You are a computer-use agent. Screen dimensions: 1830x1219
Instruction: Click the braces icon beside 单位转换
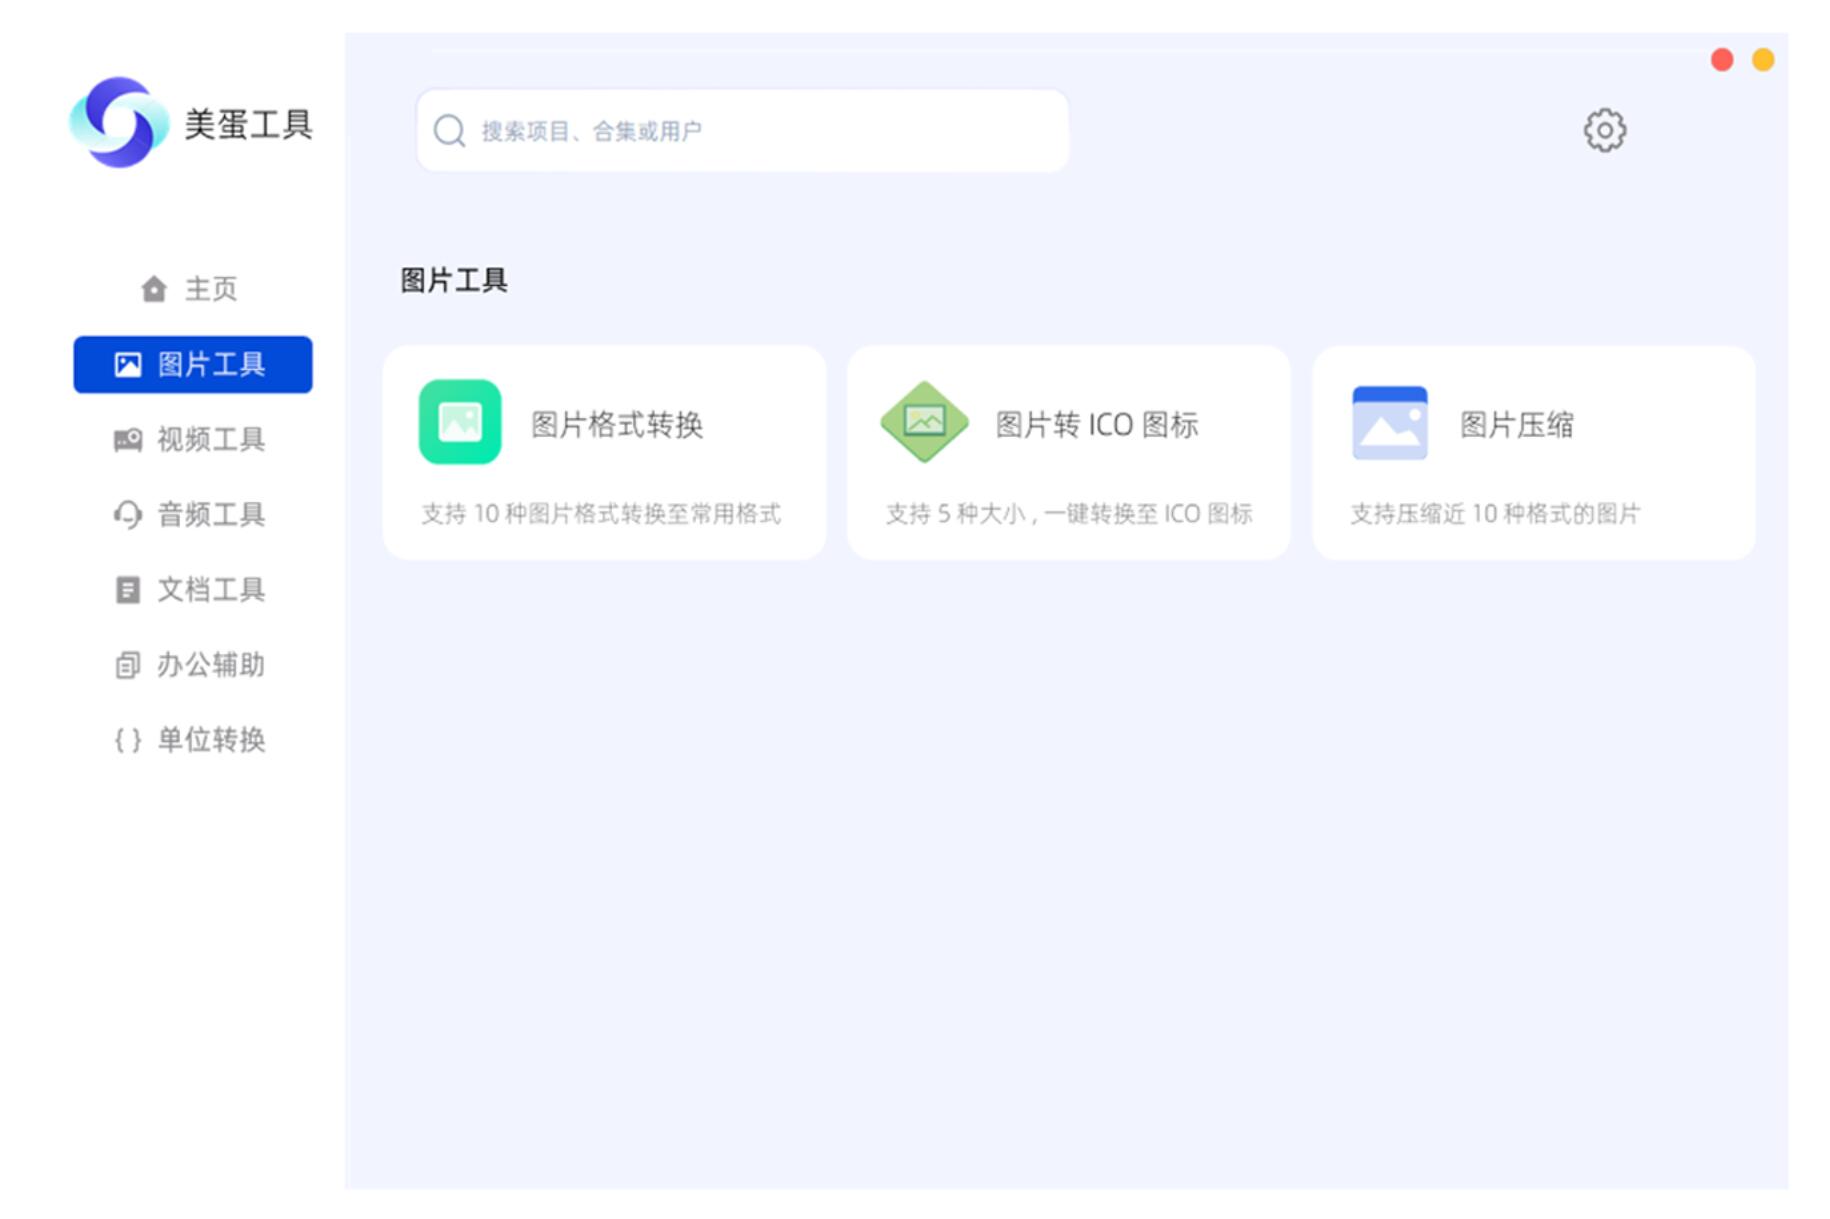pyautogui.click(x=128, y=740)
